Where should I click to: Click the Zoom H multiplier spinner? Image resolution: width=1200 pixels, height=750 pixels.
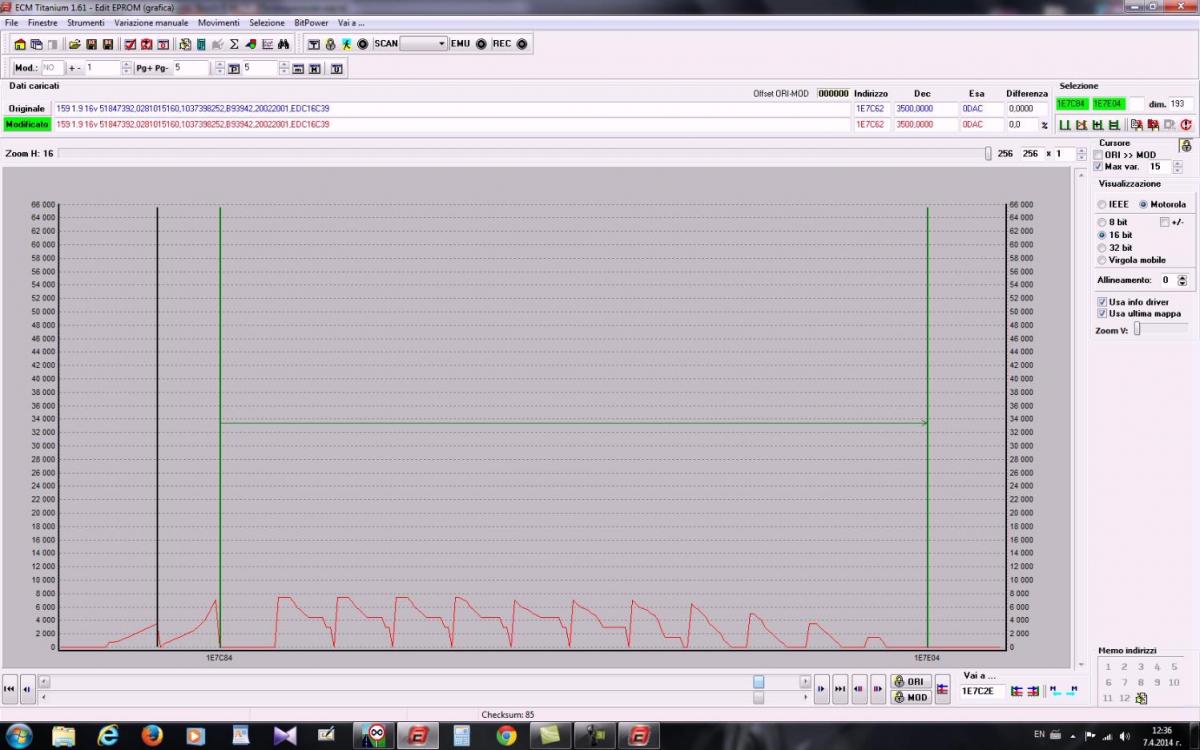click(1082, 154)
